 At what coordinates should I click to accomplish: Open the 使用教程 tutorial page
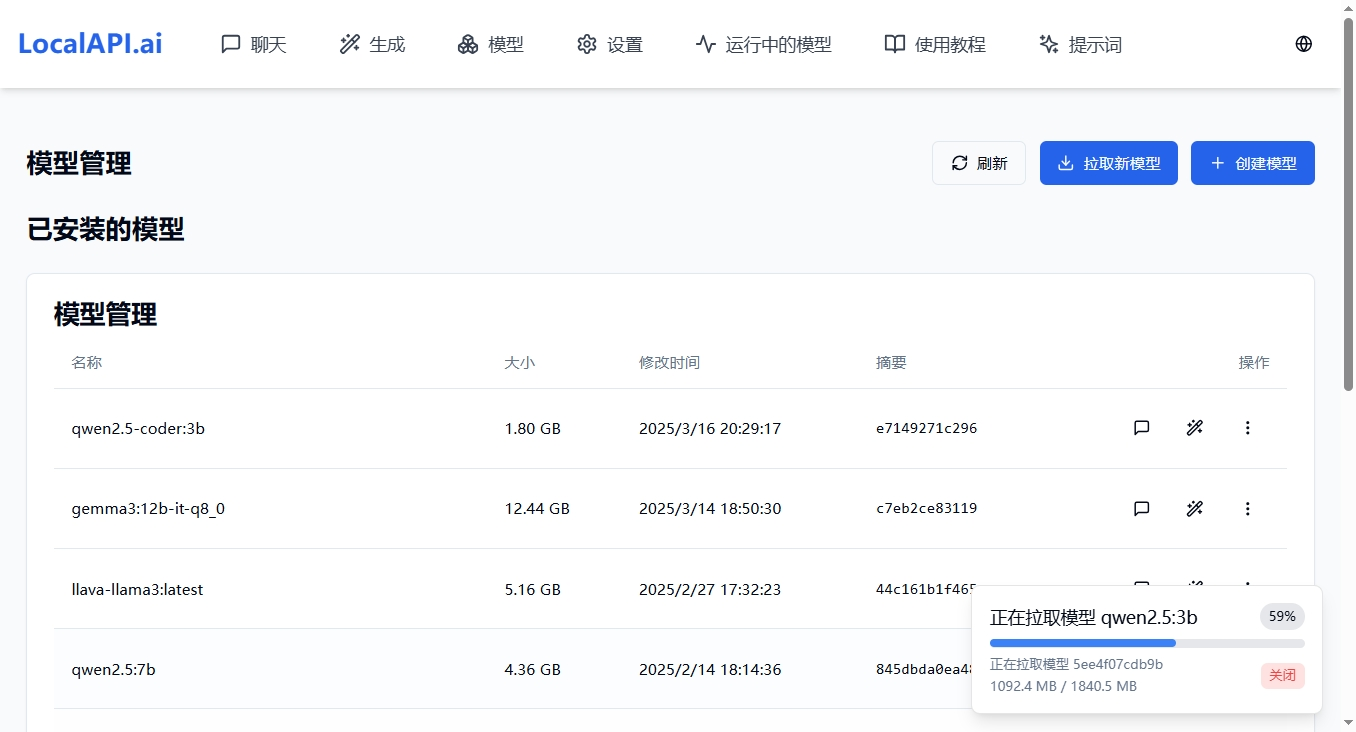click(x=935, y=45)
